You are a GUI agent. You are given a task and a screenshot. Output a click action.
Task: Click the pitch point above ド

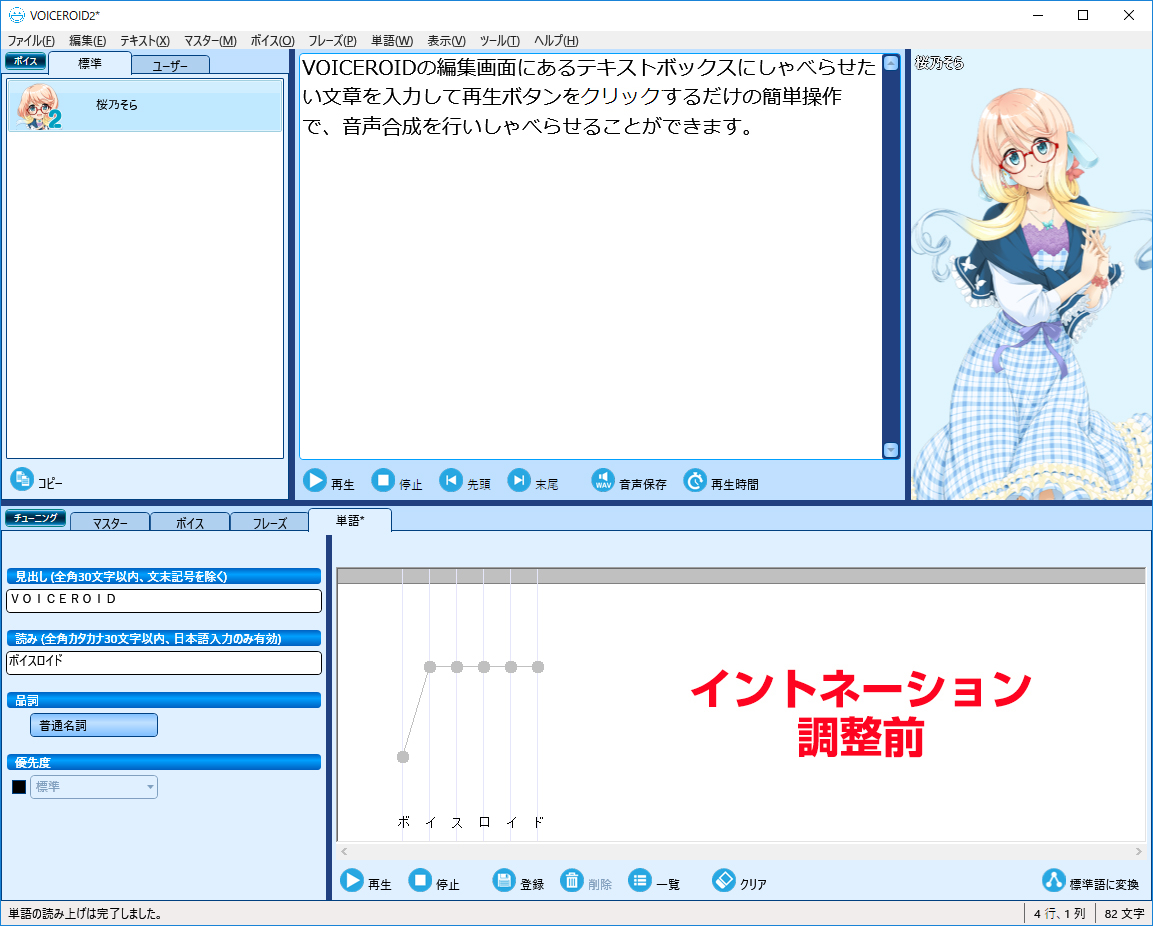pos(538,667)
